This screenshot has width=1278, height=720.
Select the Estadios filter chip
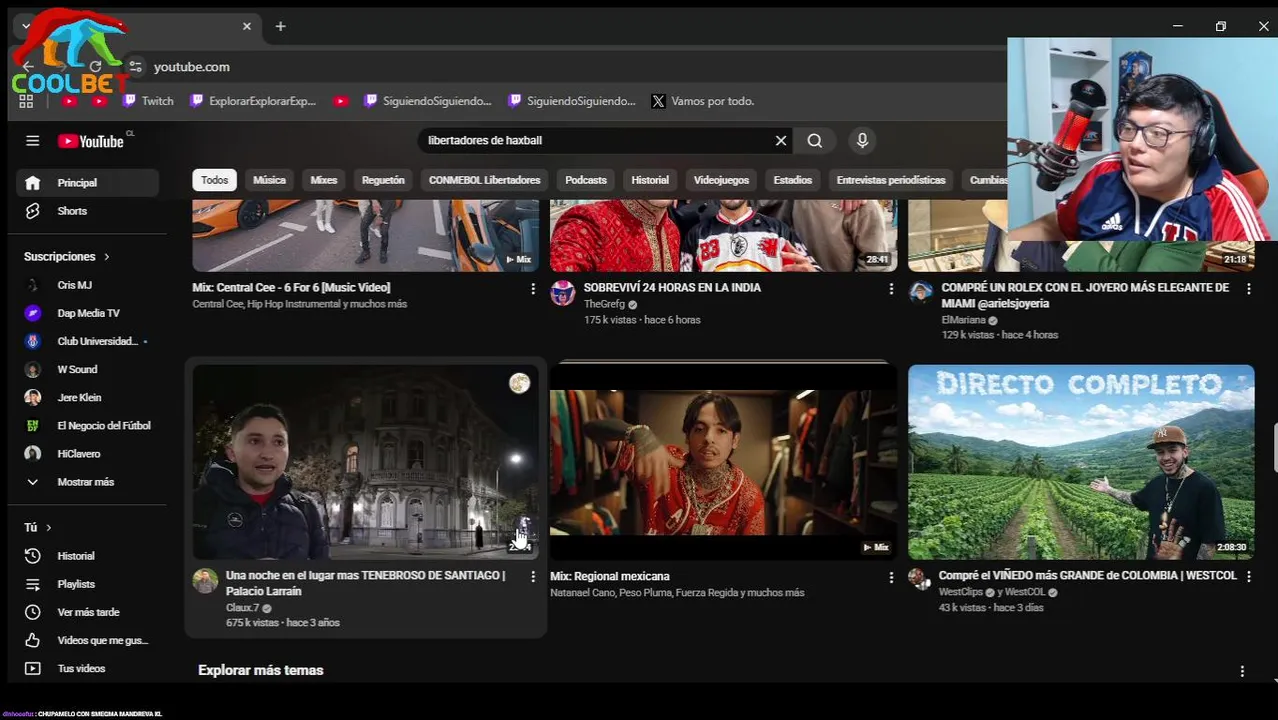point(793,180)
